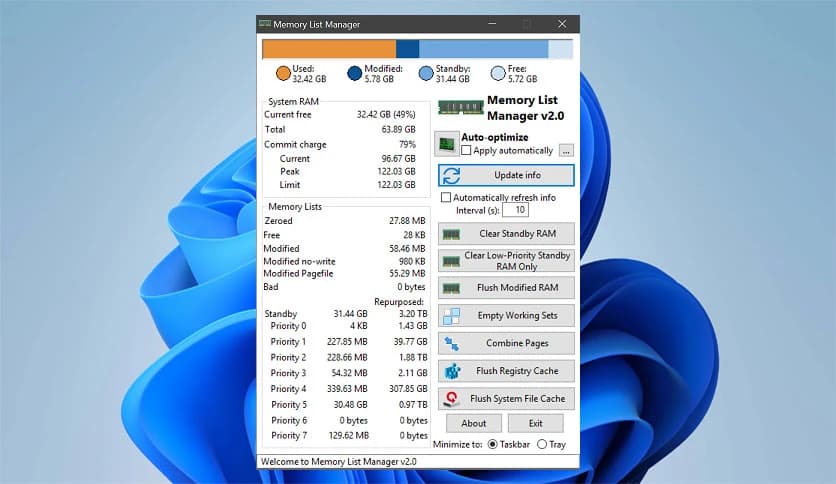This screenshot has height=484, width=836.
Task: Click the 'Modified no-write' label
Action: pos(299,262)
